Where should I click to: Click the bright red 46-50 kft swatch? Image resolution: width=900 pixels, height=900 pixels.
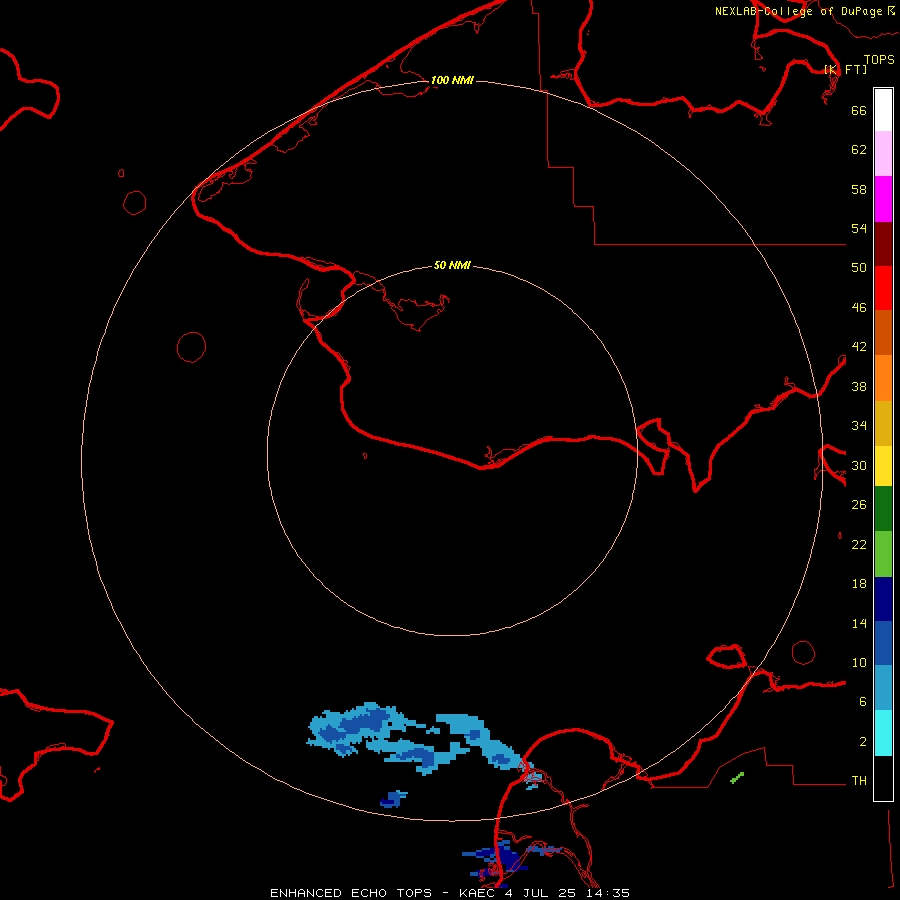pyautogui.click(x=883, y=288)
